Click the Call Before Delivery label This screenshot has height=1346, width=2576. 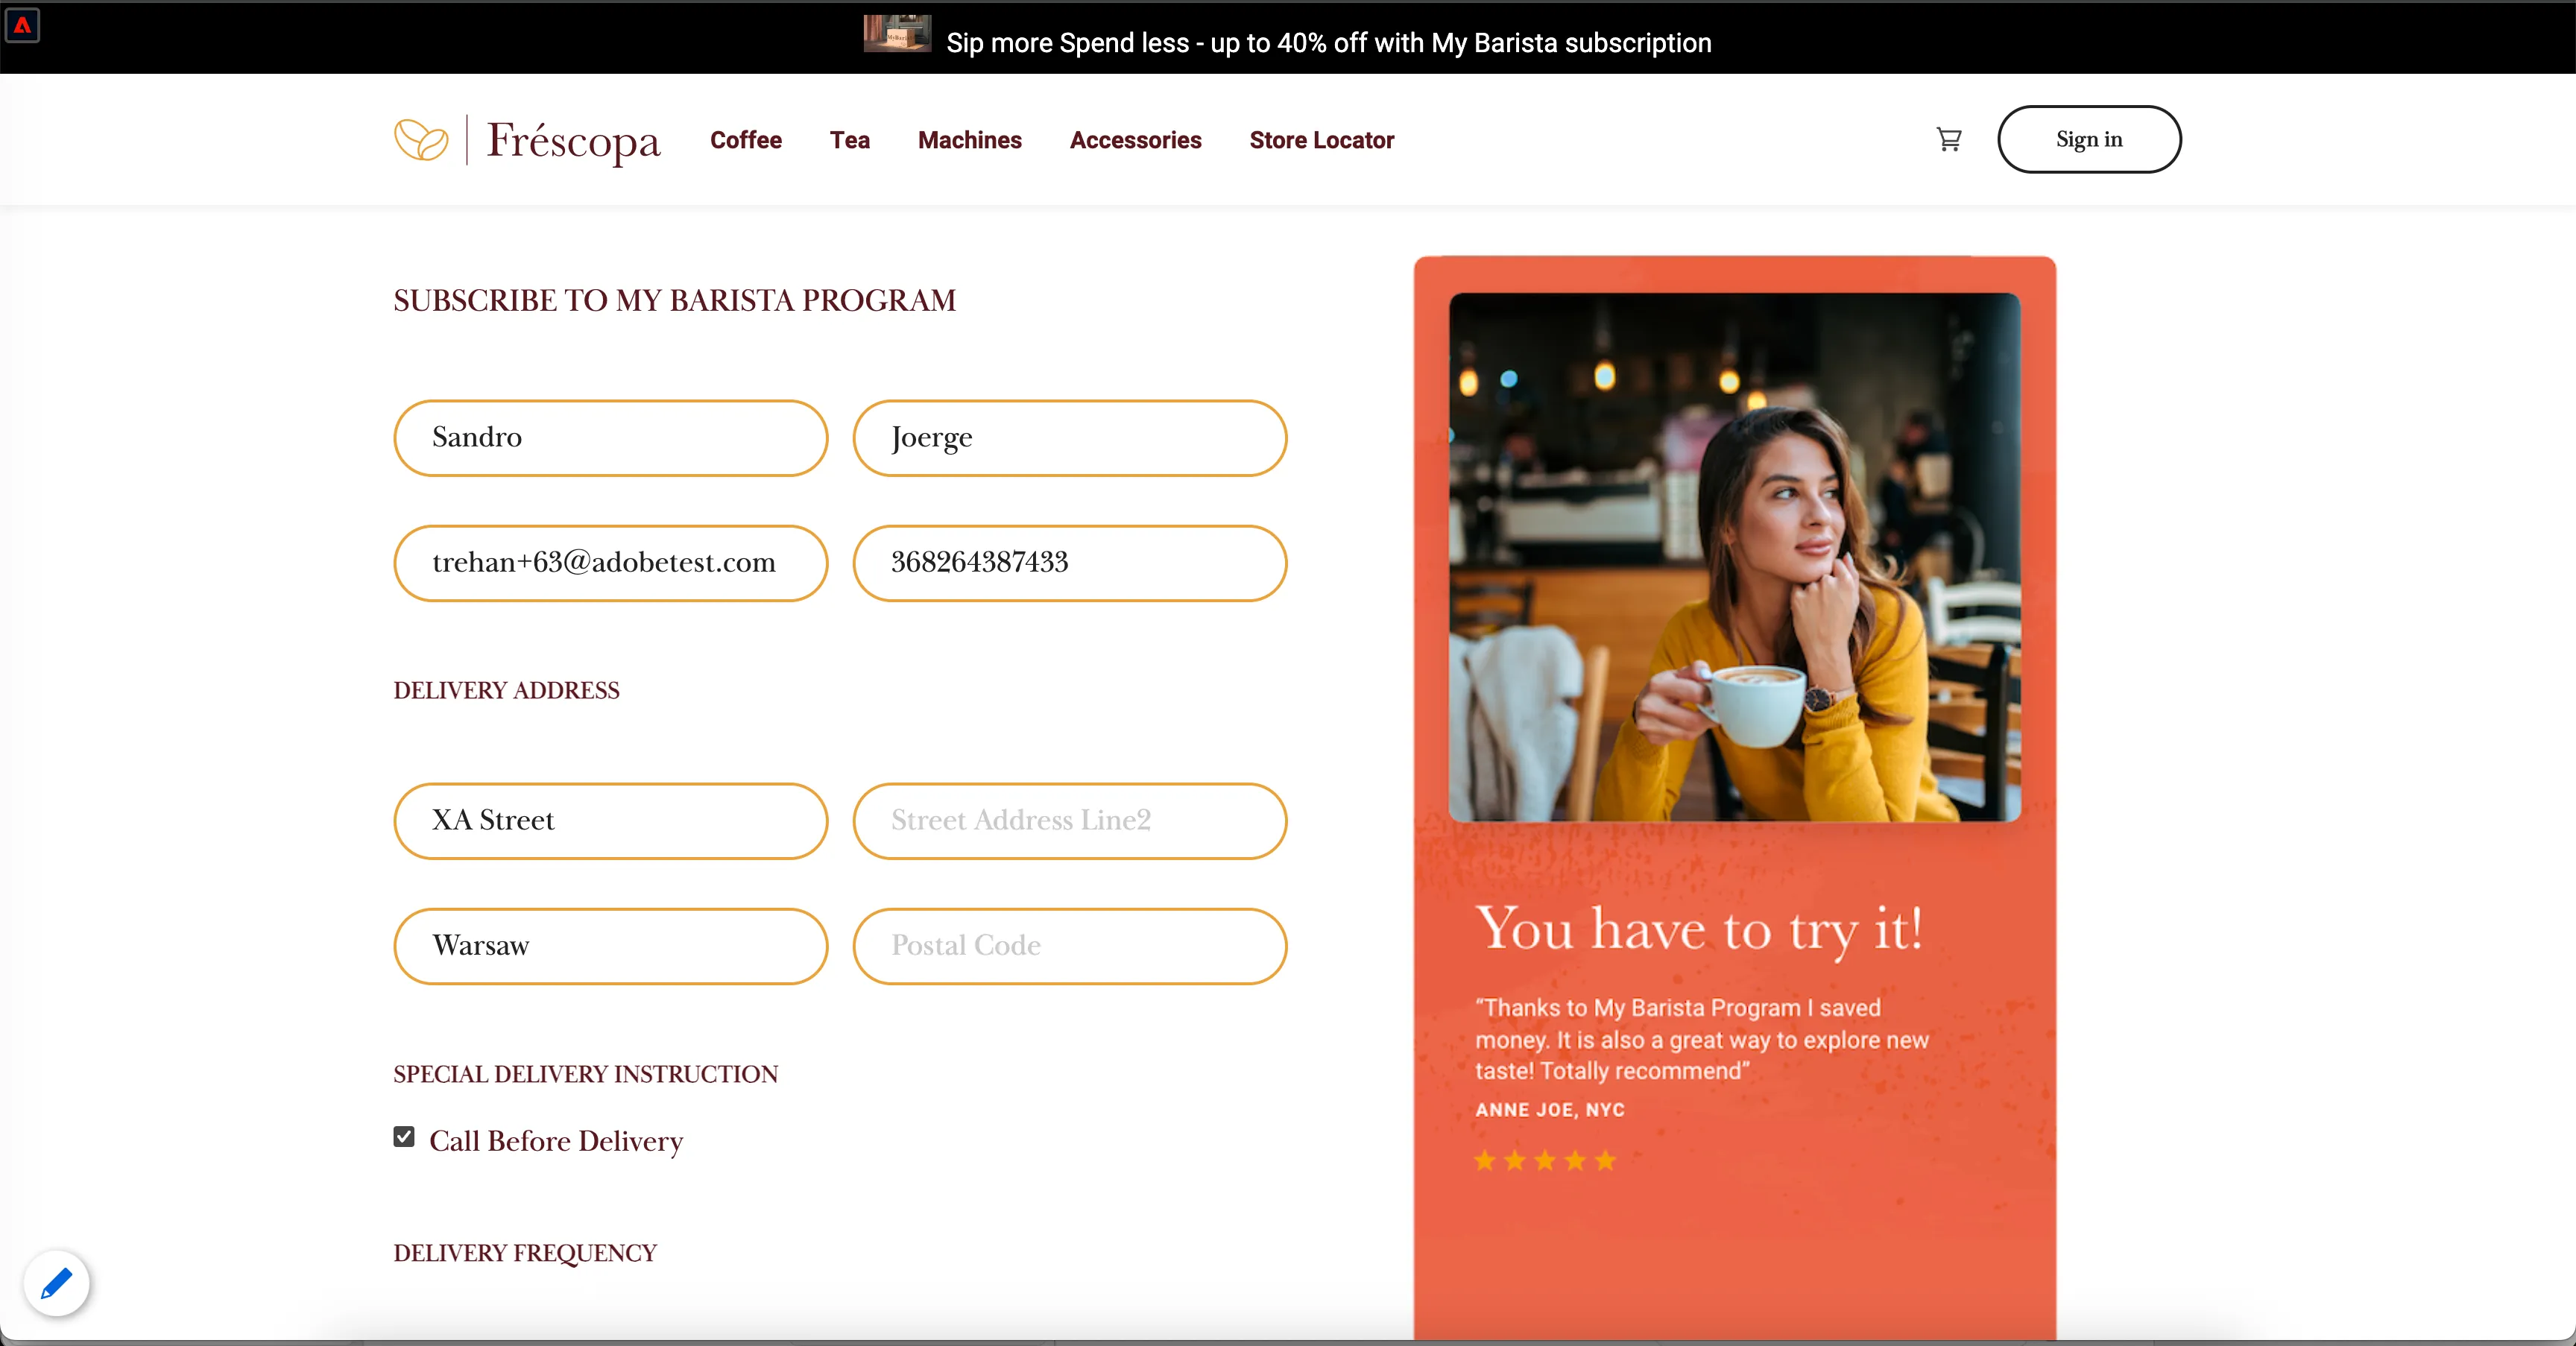click(556, 1141)
